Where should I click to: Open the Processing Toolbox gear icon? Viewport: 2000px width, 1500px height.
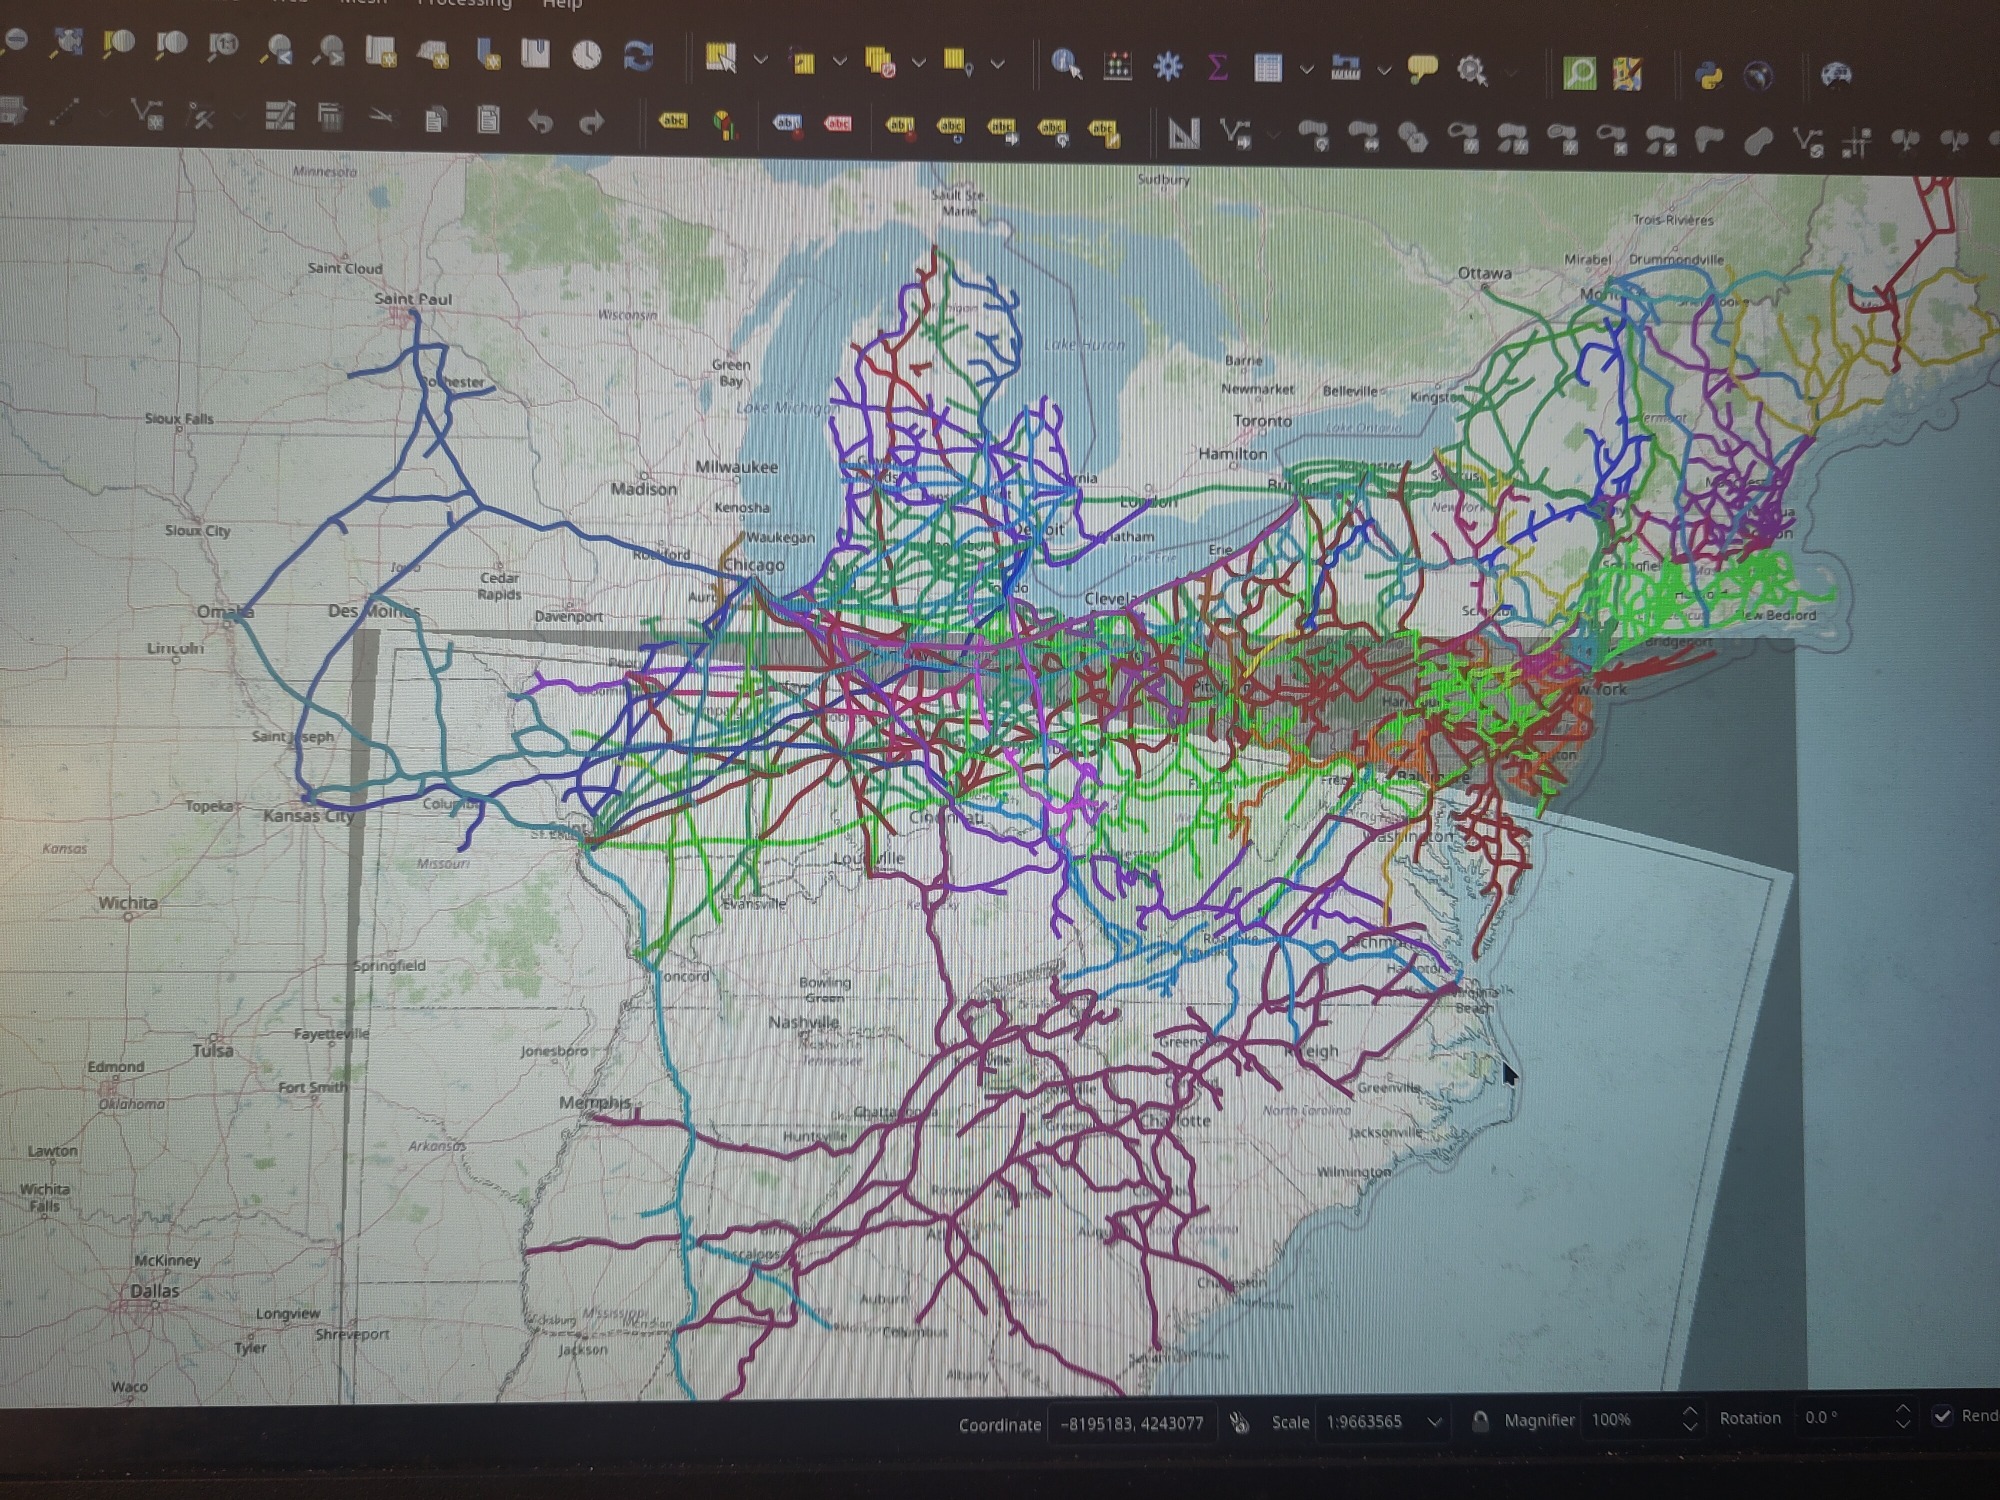click(1168, 67)
